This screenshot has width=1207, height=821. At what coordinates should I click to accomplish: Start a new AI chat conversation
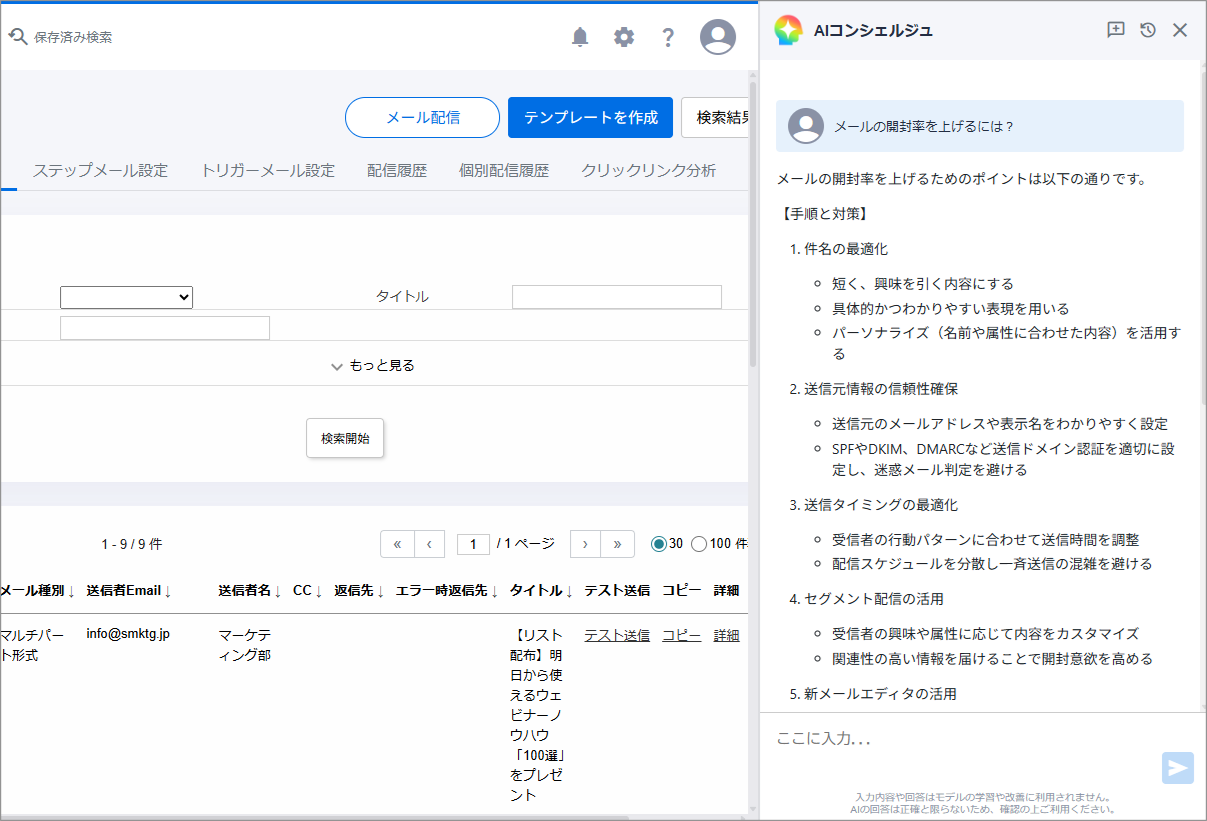point(1116,30)
